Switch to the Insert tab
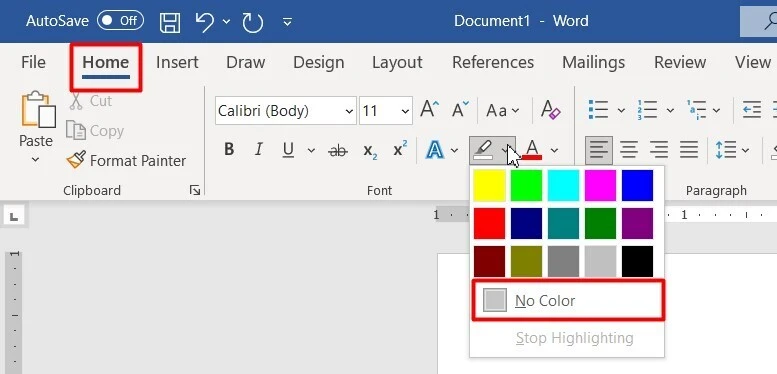The image size is (777, 374). 177,62
